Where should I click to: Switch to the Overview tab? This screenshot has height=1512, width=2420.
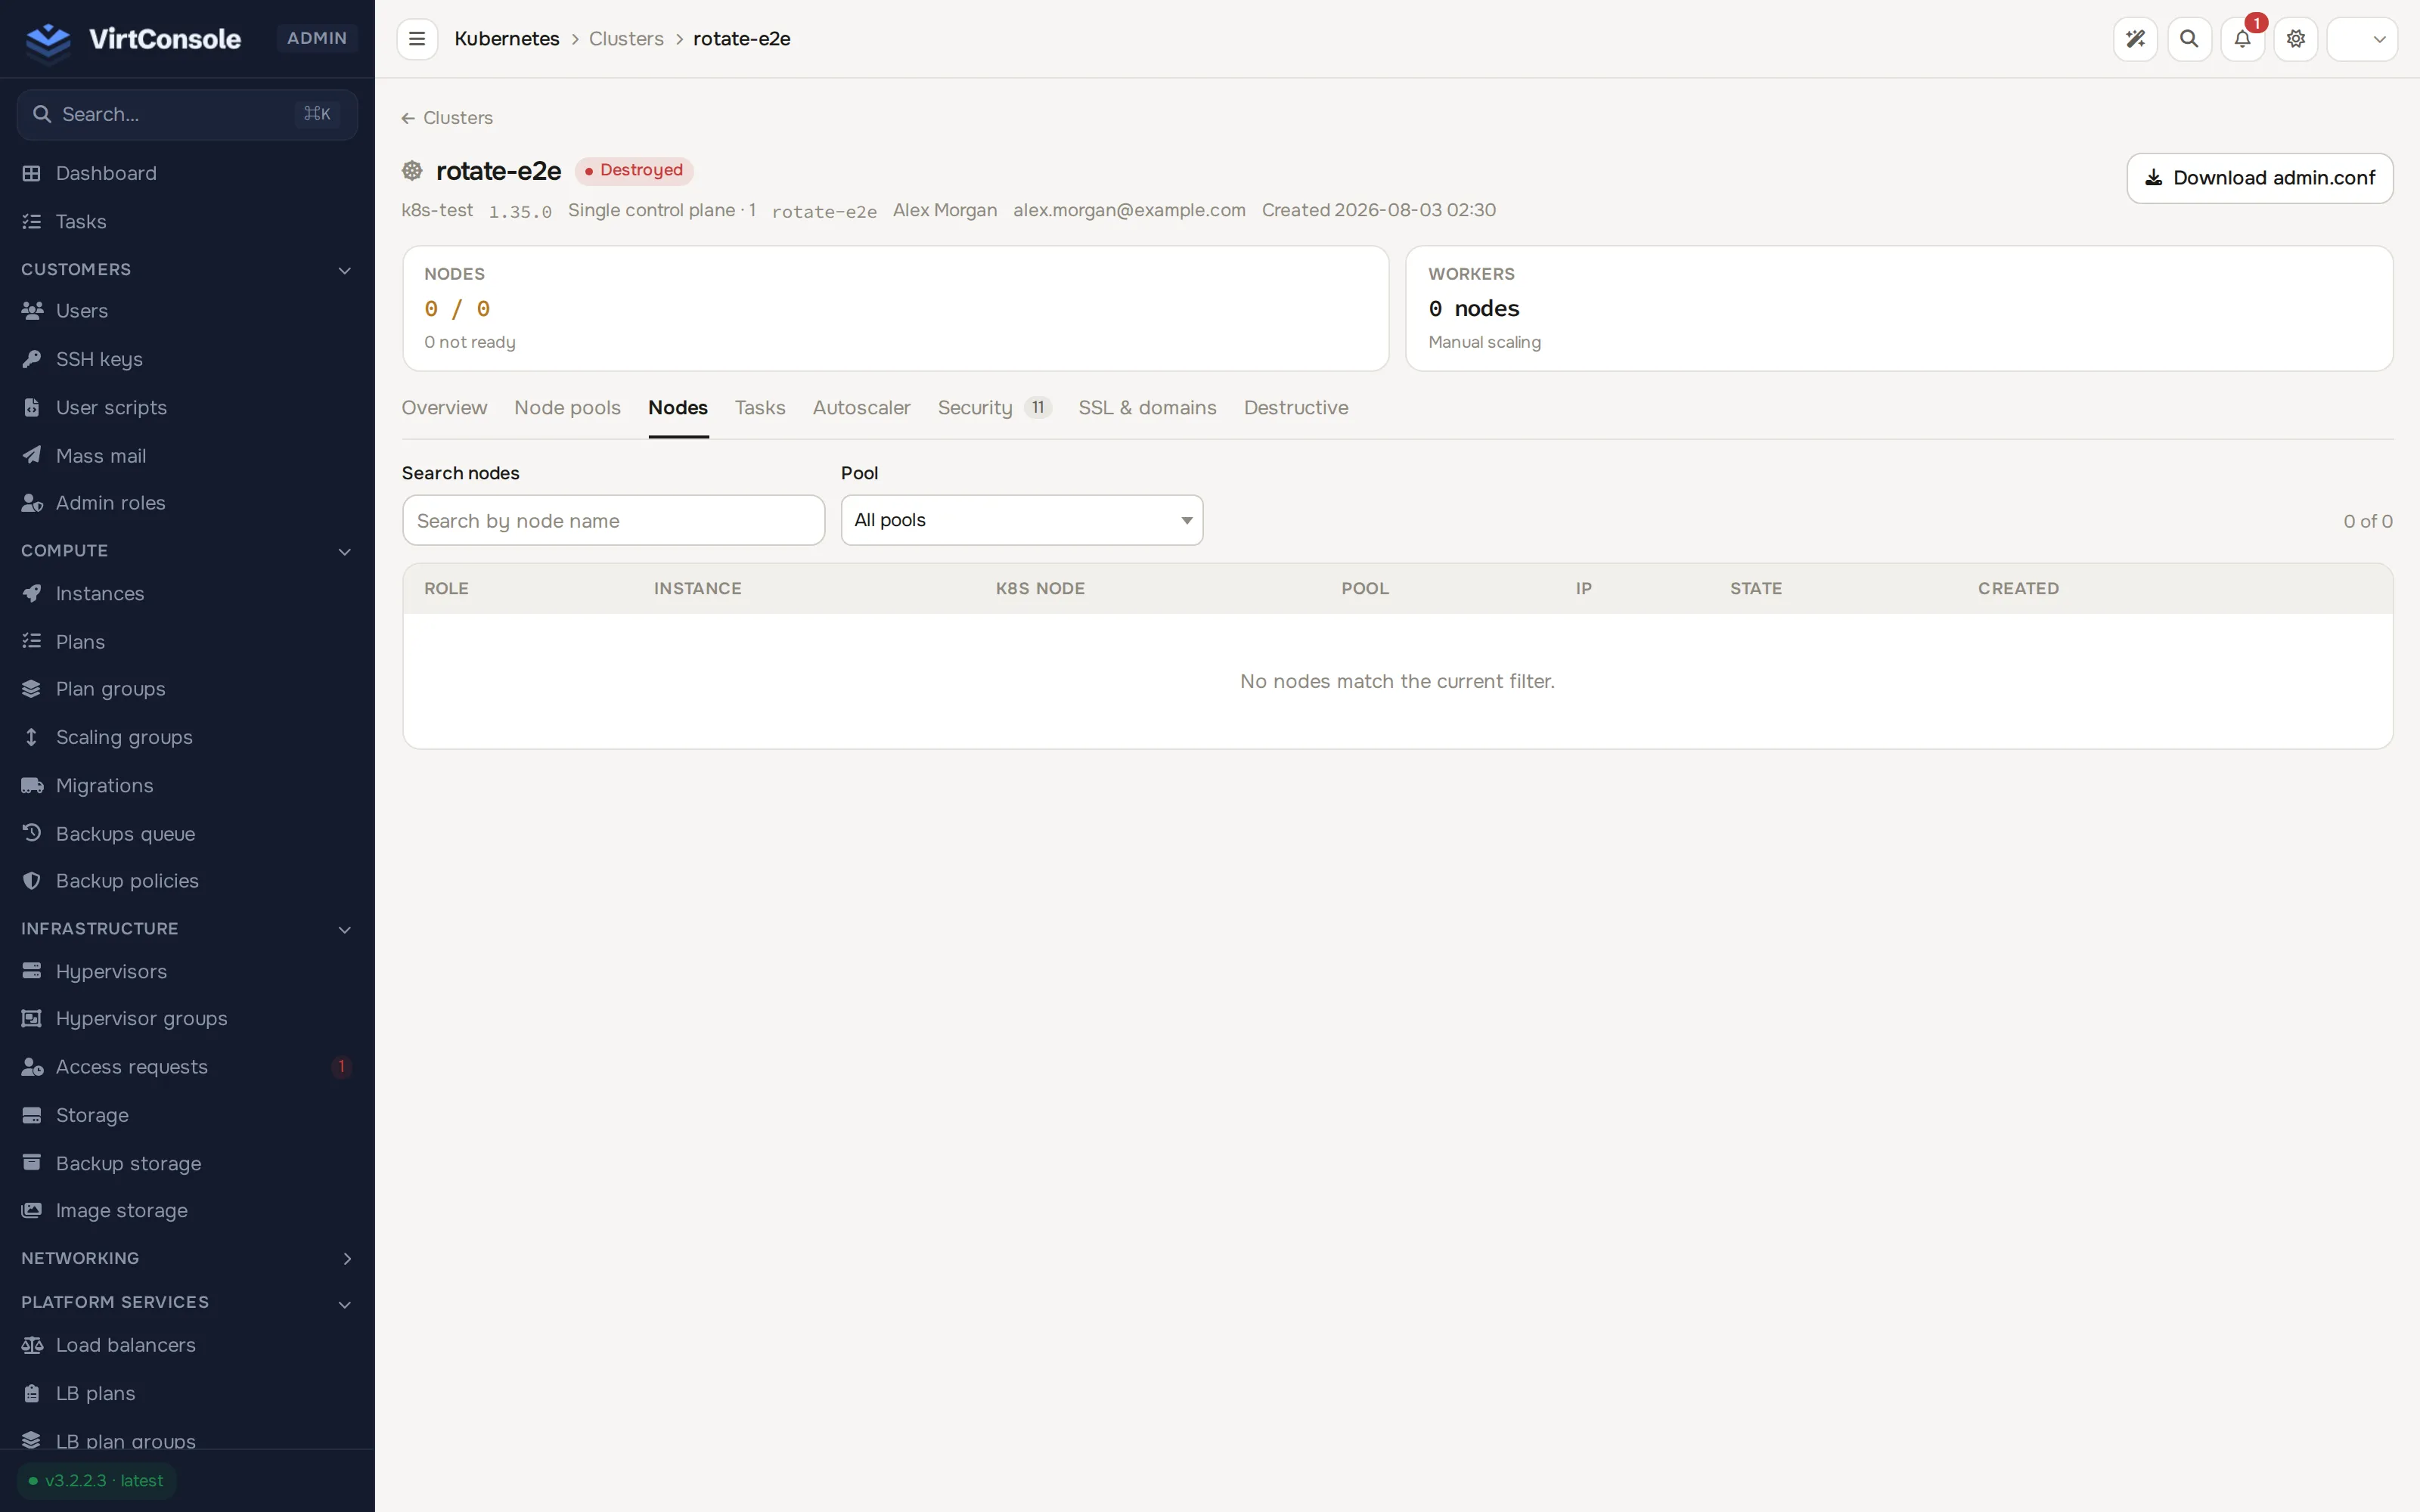[x=444, y=407]
